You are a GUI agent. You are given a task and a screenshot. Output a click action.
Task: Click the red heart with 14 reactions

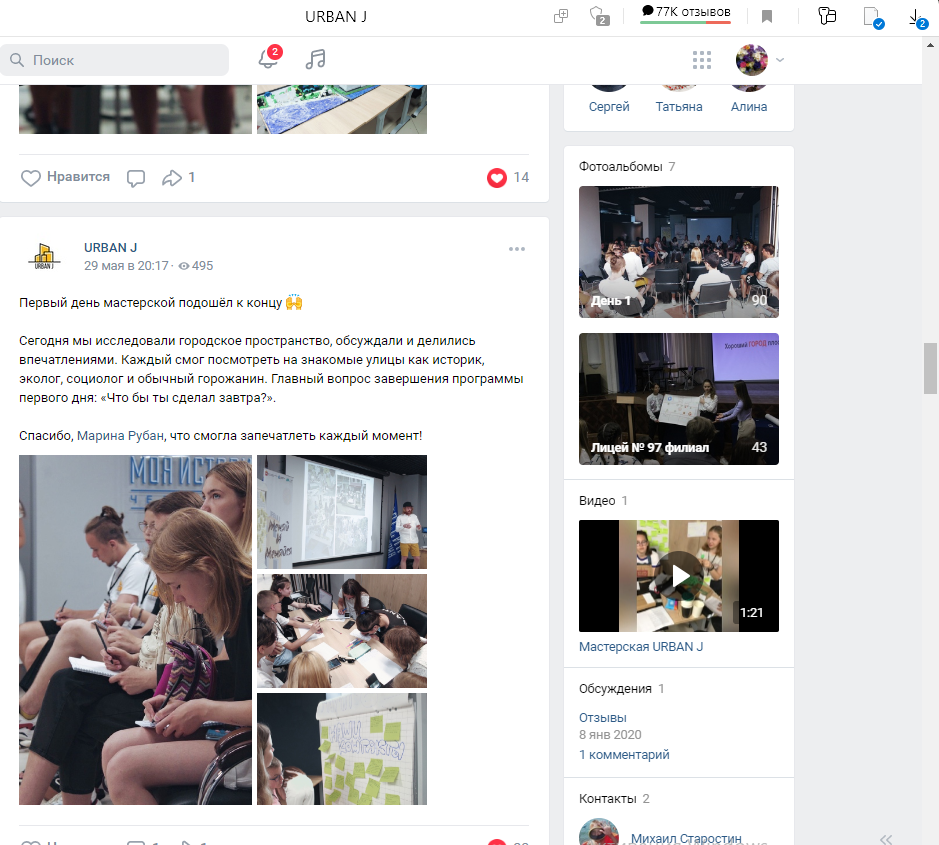(496, 178)
